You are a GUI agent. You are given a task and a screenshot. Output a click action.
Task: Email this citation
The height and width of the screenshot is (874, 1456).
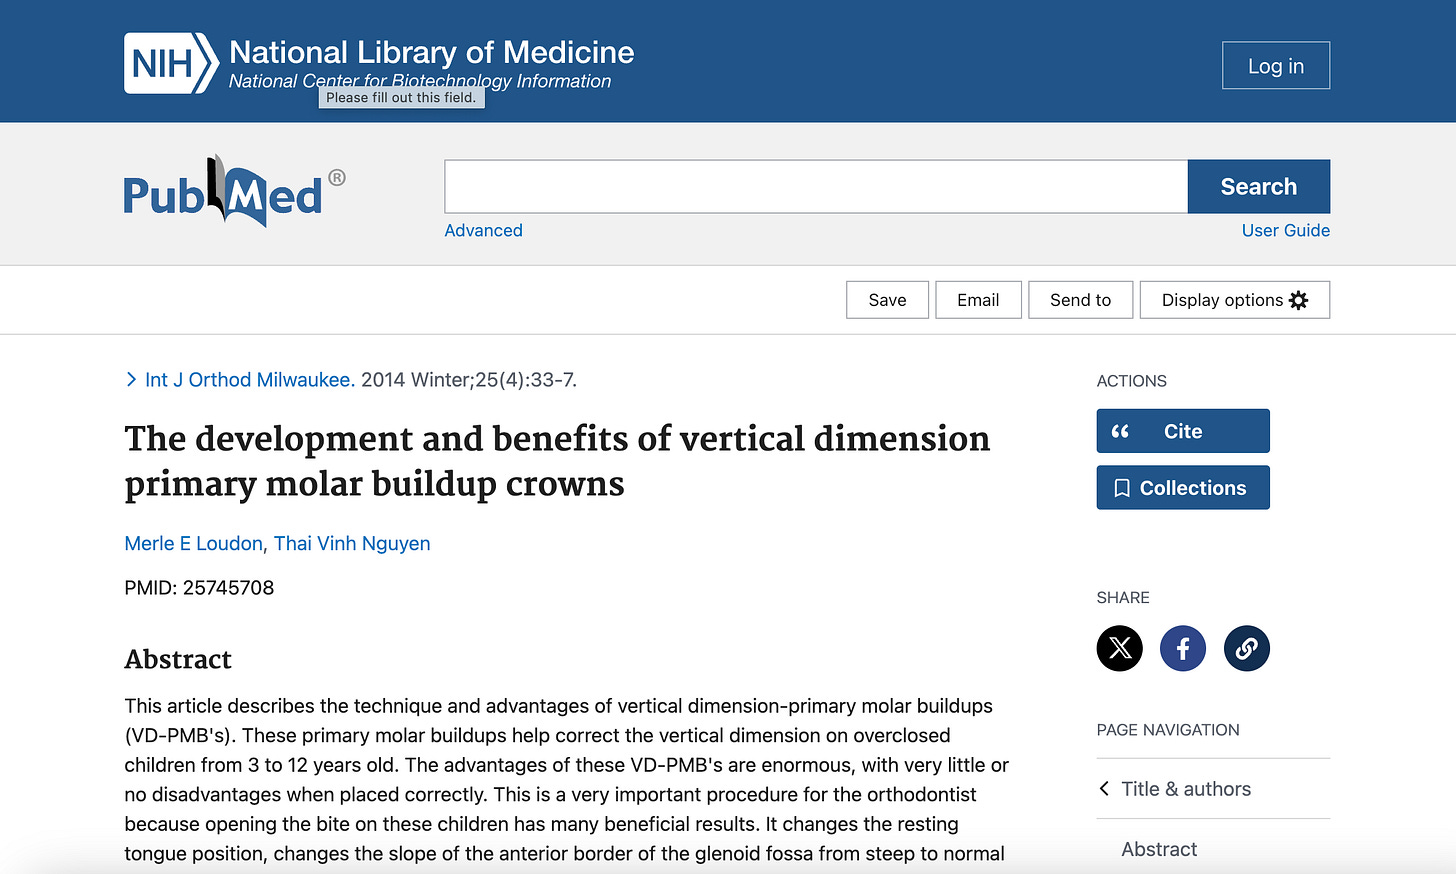tap(978, 300)
